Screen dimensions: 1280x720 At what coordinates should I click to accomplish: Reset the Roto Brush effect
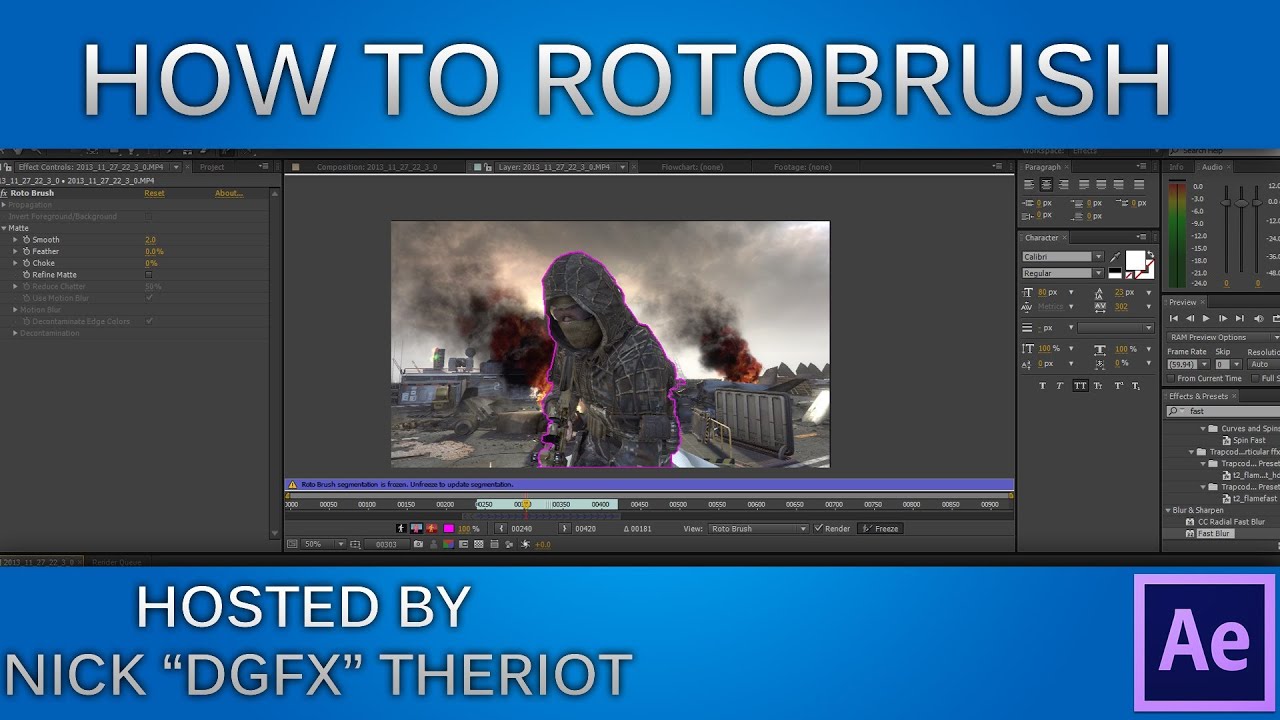point(154,193)
